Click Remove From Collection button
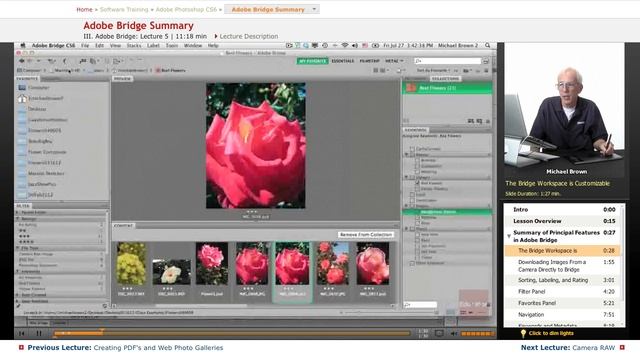This screenshot has height=360, width=640. pyautogui.click(x=366, y=235)
